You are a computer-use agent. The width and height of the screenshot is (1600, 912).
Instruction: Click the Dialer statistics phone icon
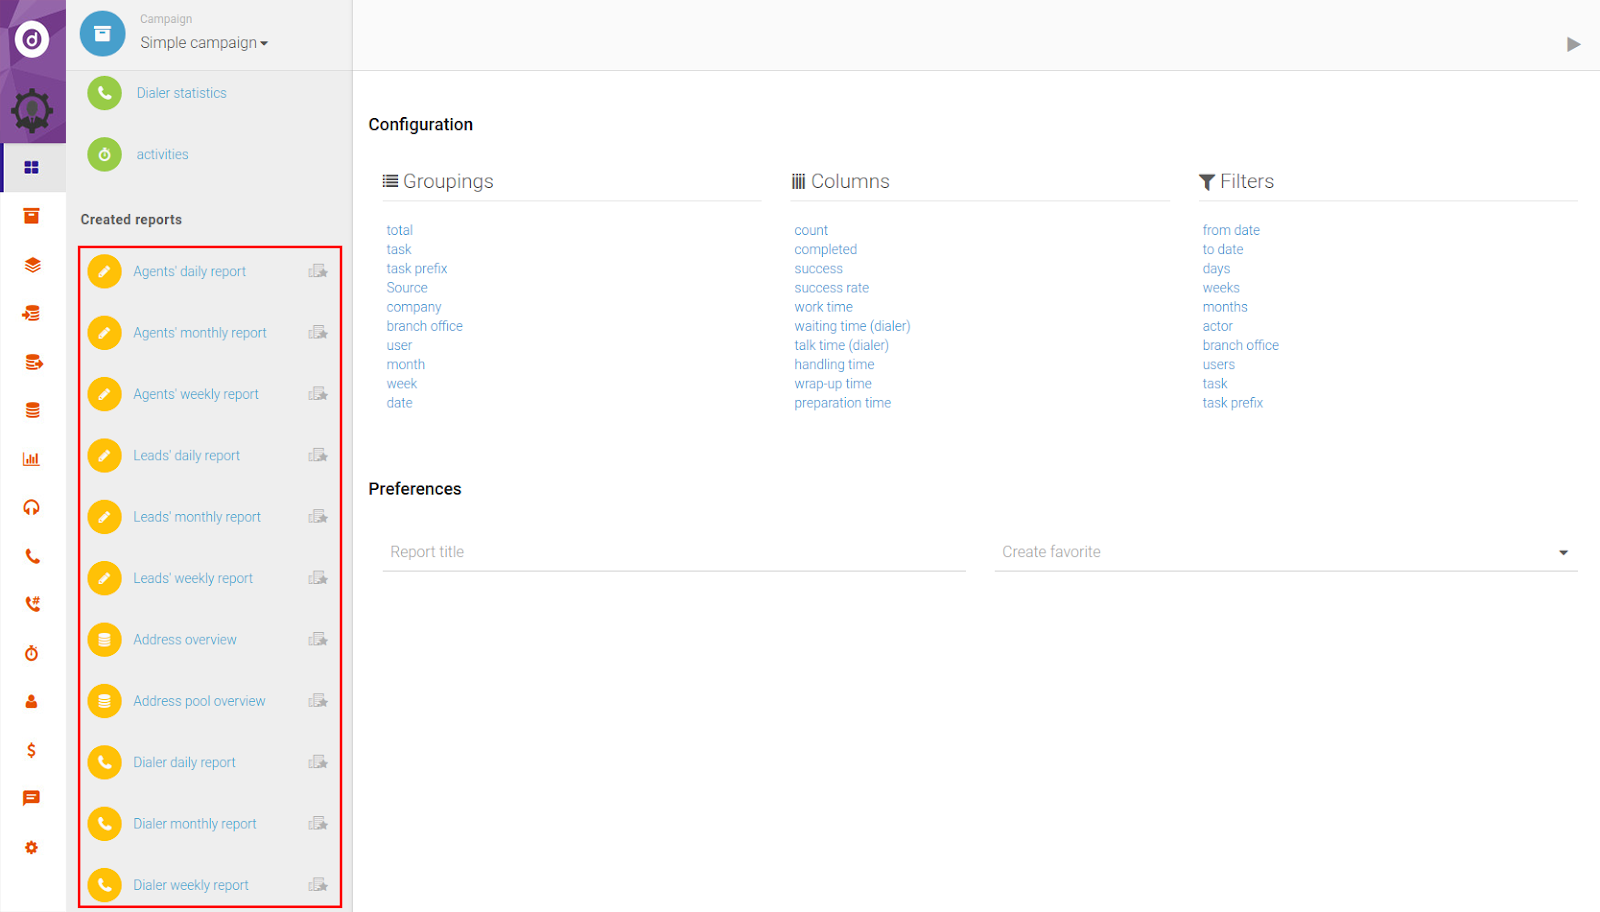(x=103, y=92)
